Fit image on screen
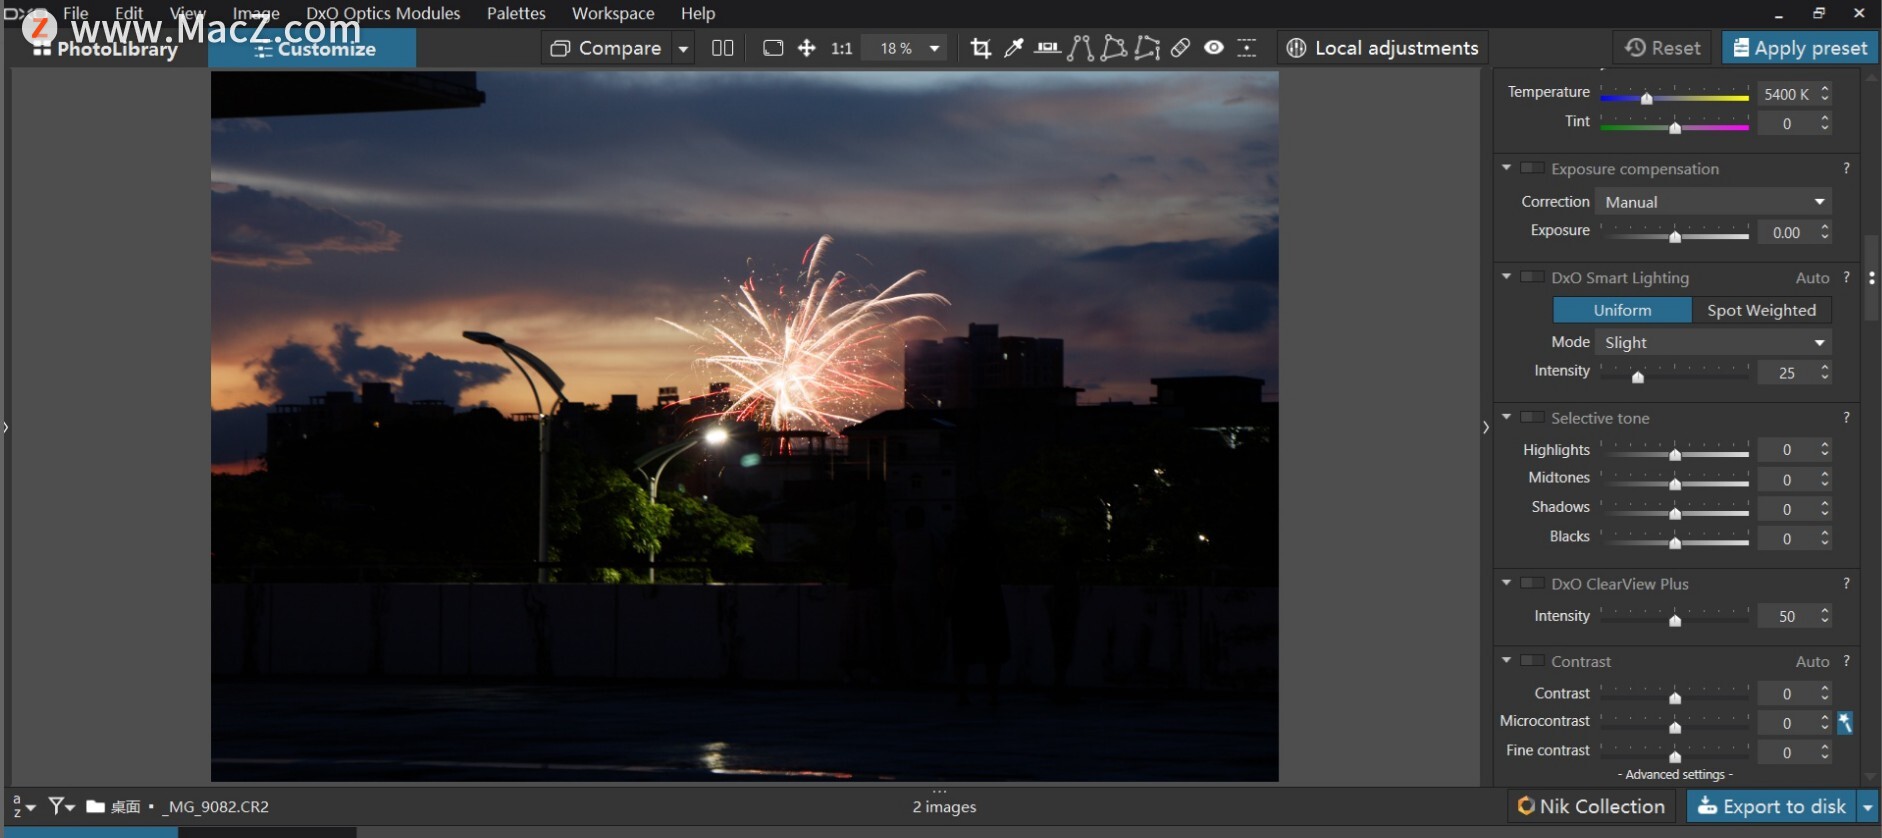 point(773,48)
